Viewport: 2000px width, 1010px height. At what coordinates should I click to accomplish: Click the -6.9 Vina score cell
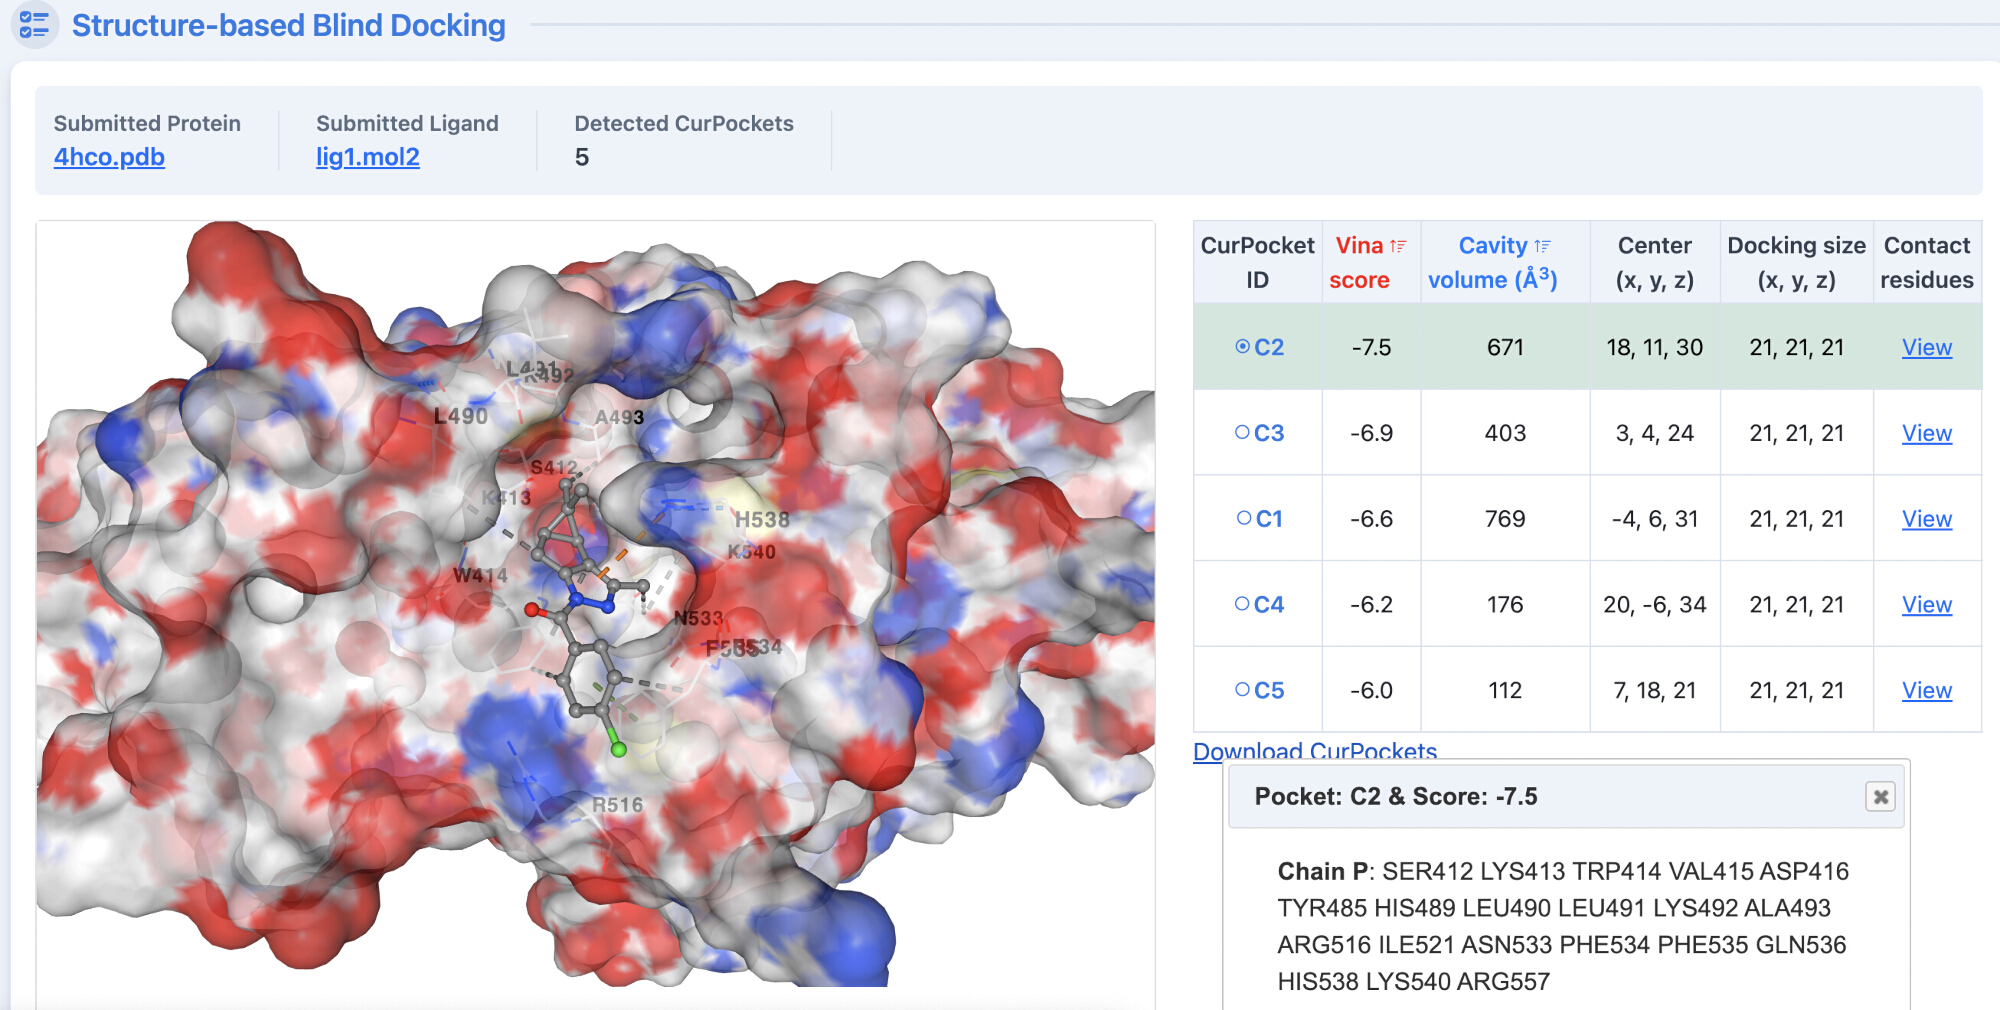pyautogui.click(x=1371, y=433)
